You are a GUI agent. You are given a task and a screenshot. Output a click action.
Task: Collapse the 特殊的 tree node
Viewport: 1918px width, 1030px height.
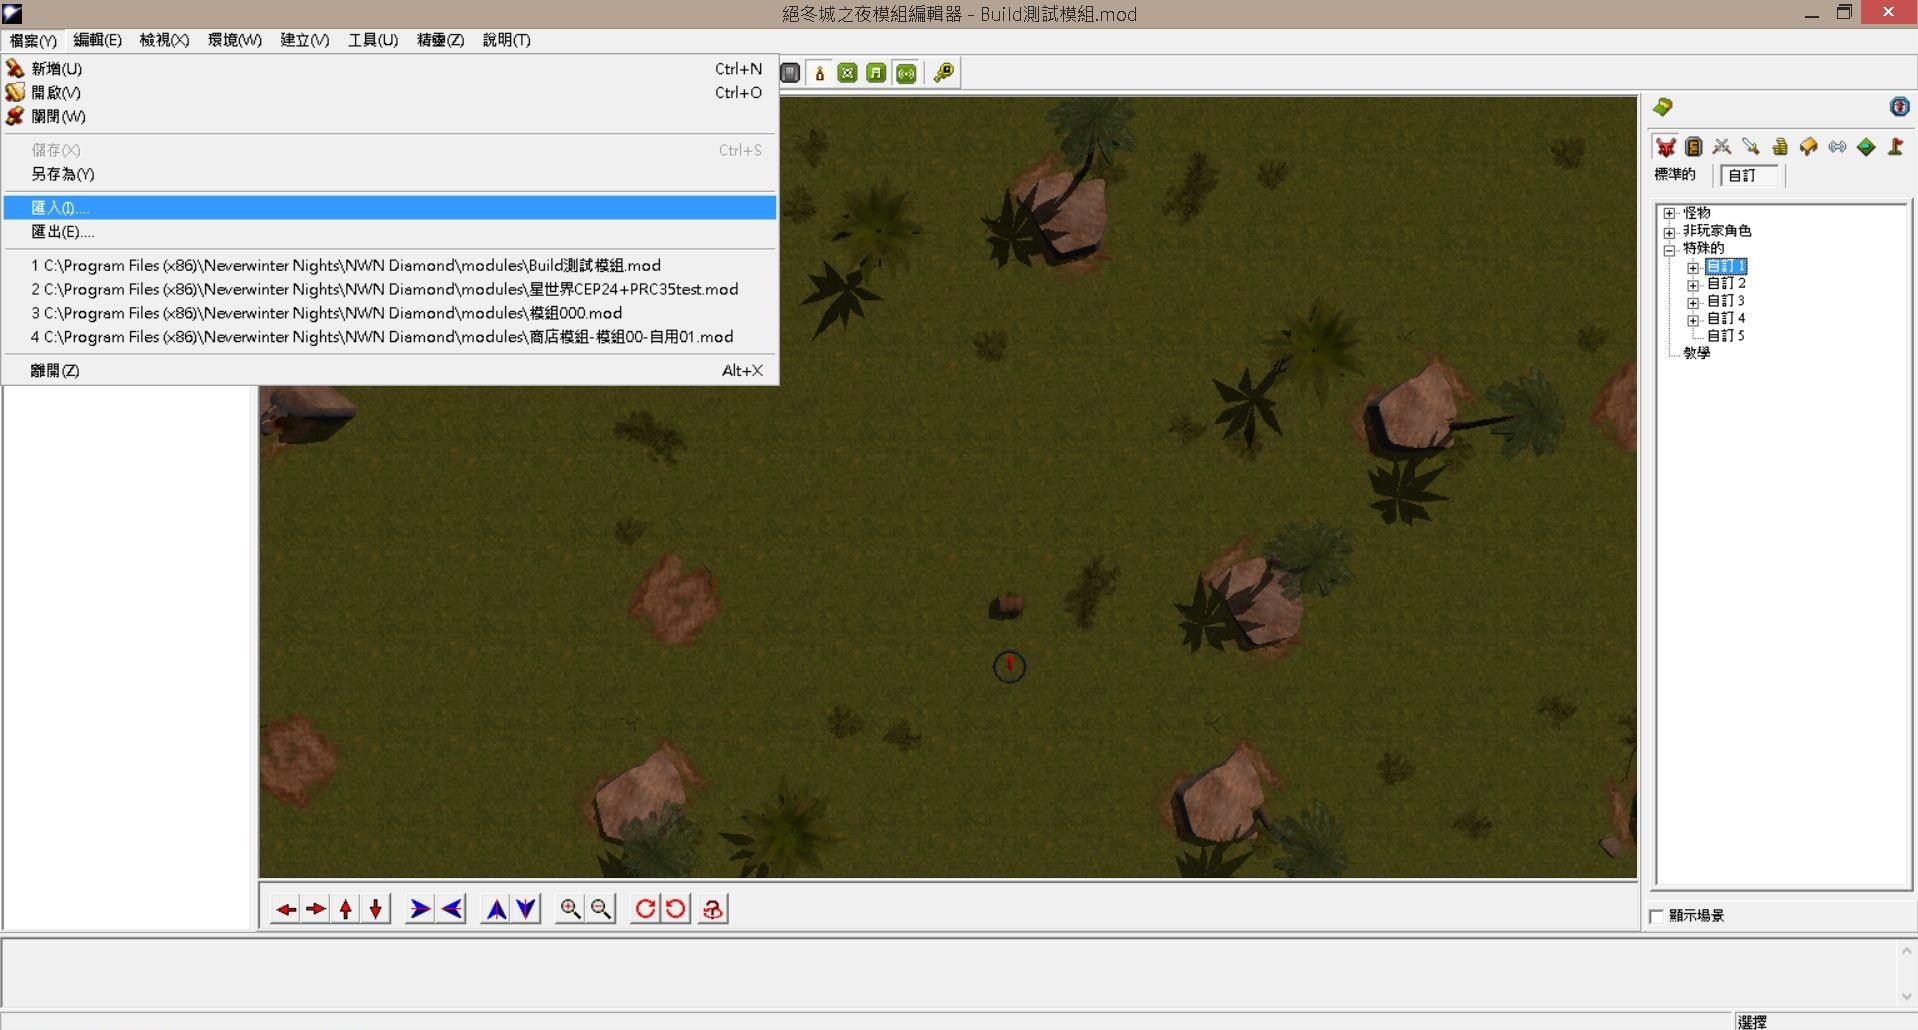pos(1669,249)
